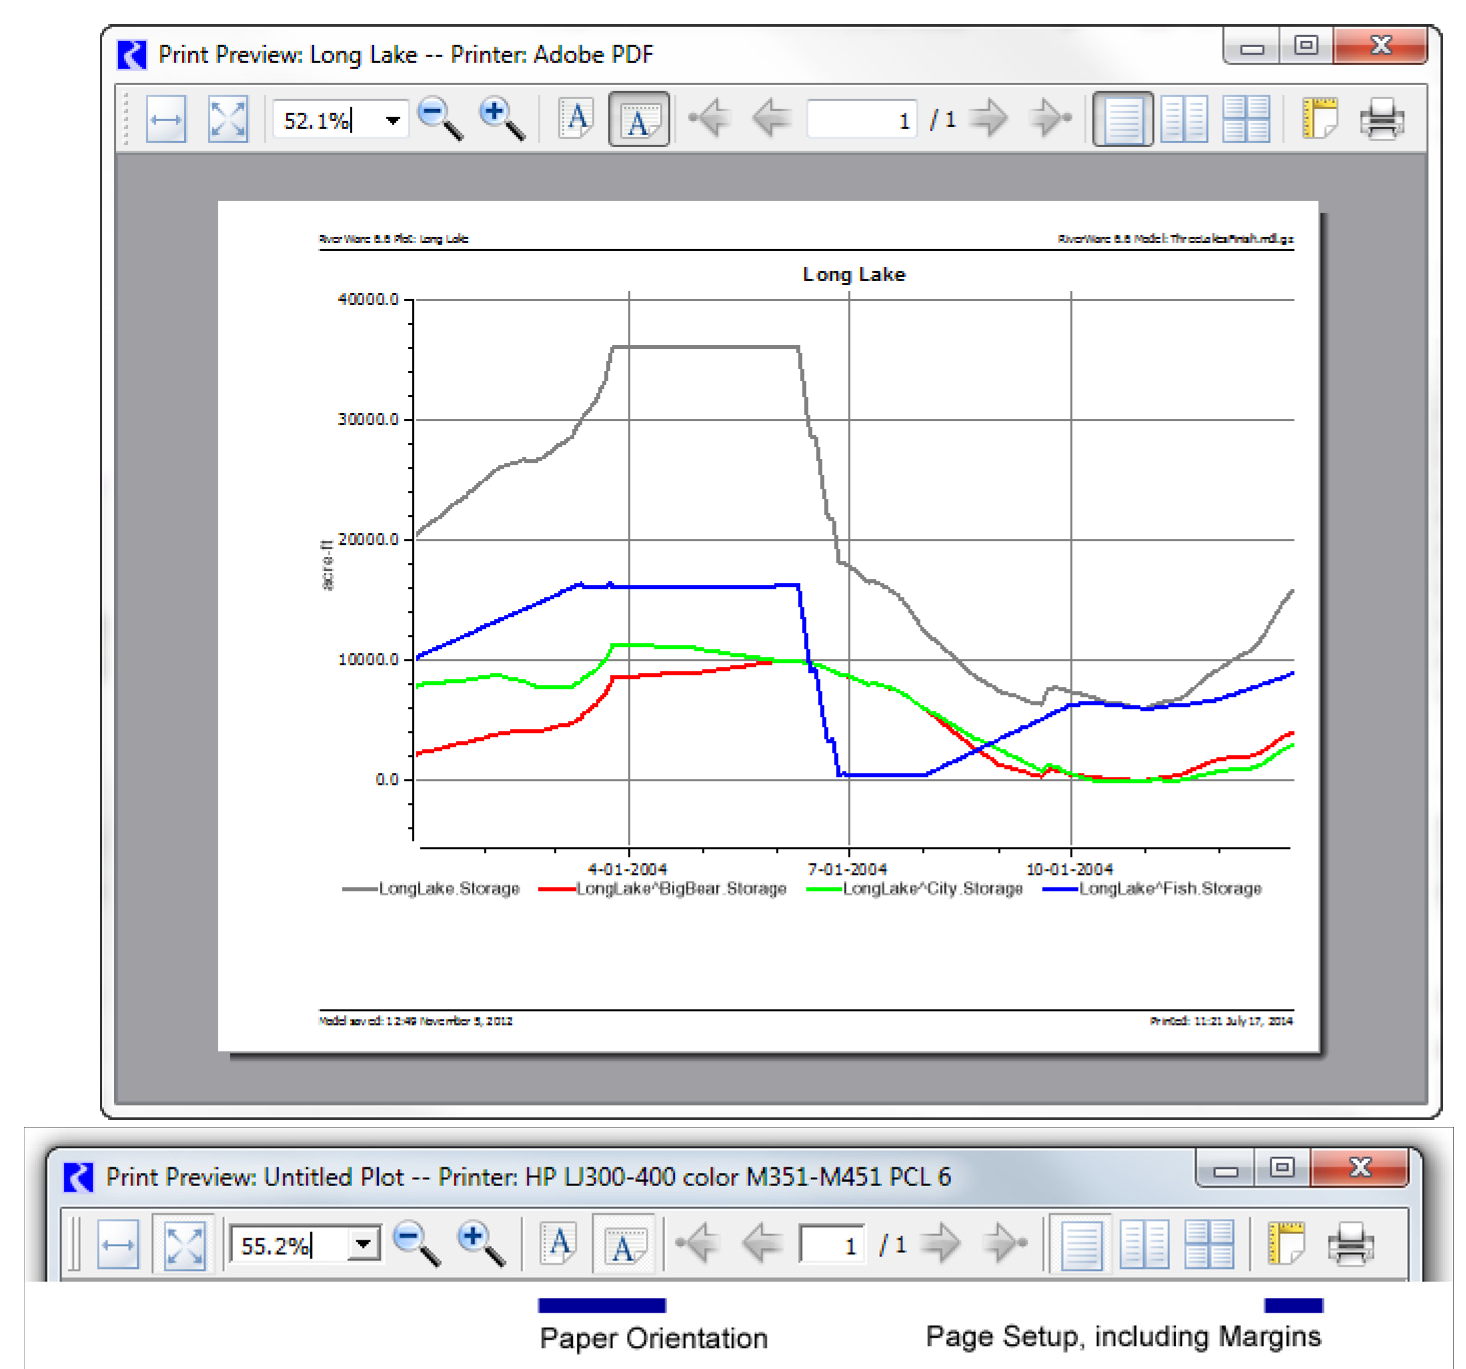
Task: Click the page number field in top toolbar
Action: click(x=861, y=121)
